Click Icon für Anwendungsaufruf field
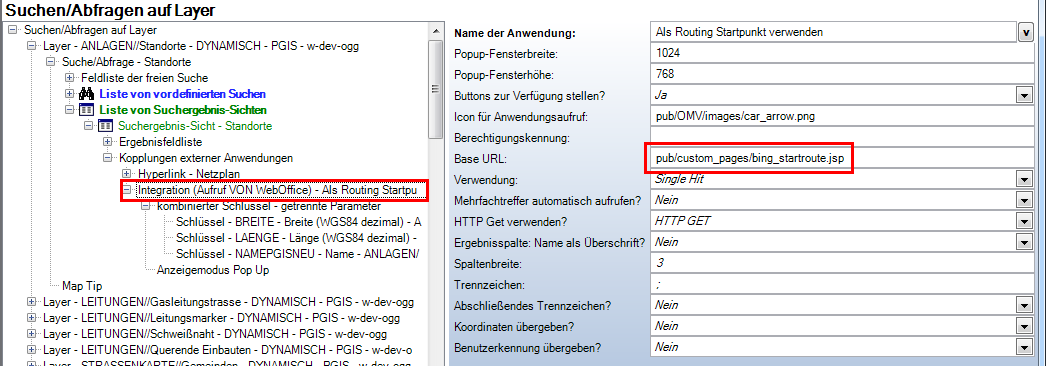The image size is (1046, 366). [842, 116]
